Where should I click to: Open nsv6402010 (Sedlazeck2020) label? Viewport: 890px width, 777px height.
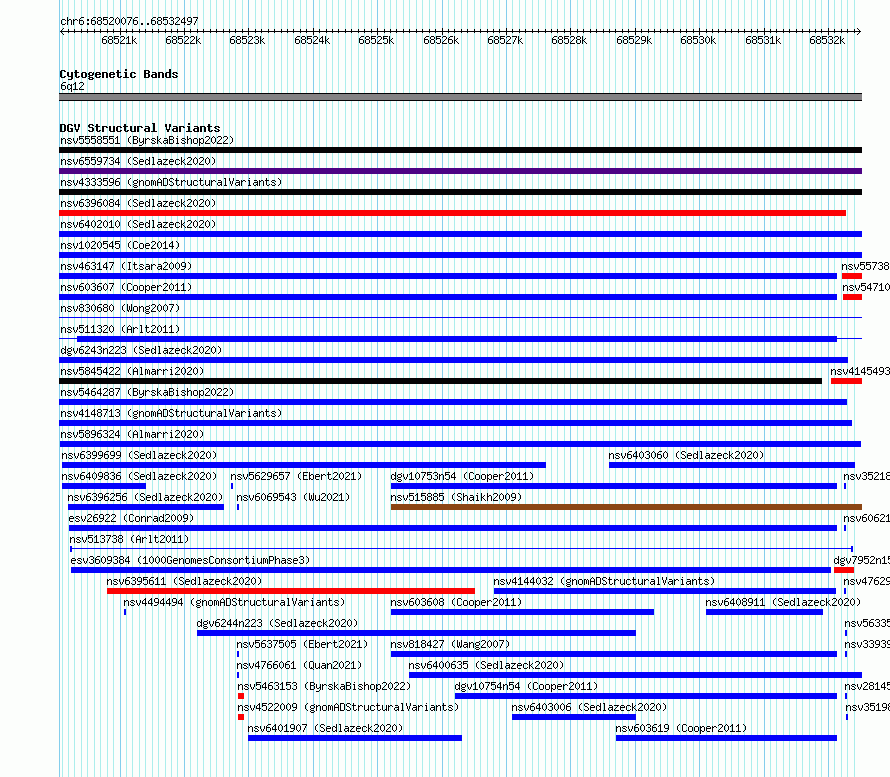pyautogui.click(x=138, y=224)
